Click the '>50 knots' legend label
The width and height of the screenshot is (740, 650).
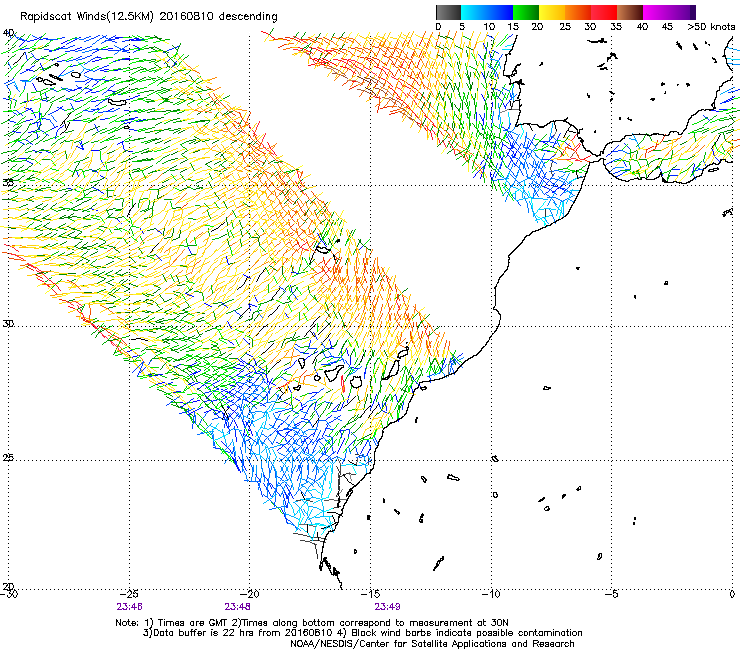pyautogui.click(x=711, y=27)
